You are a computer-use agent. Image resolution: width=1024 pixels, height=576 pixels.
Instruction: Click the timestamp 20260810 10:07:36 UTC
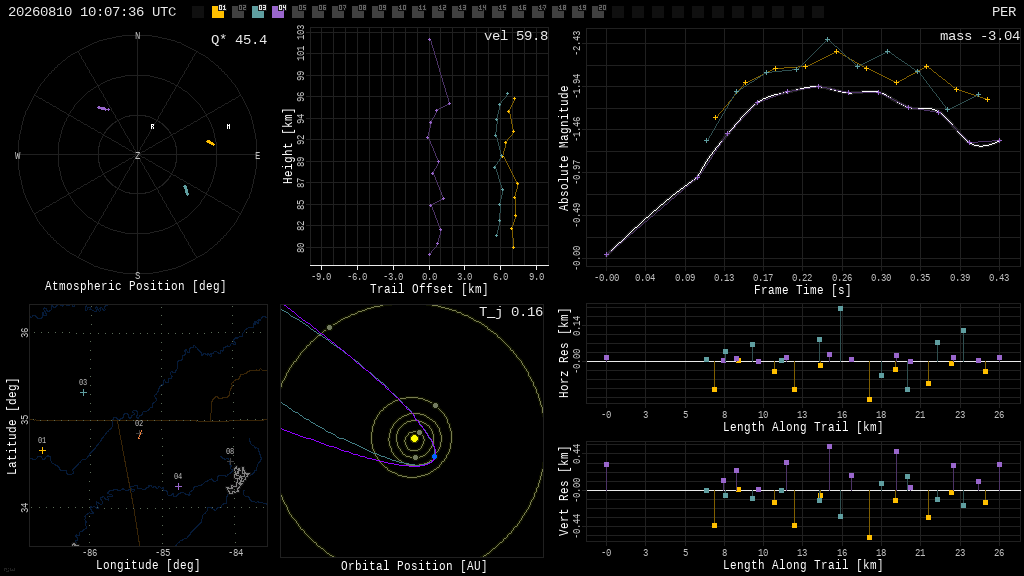[x=92, y=12]
